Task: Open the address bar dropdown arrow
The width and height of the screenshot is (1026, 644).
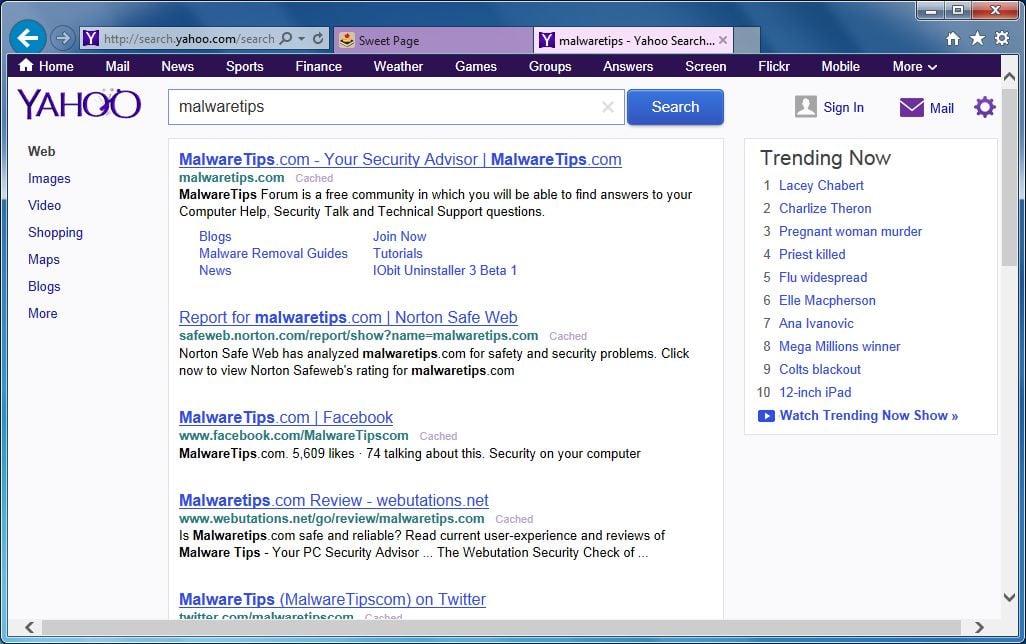Action: [x=302, y=39]
